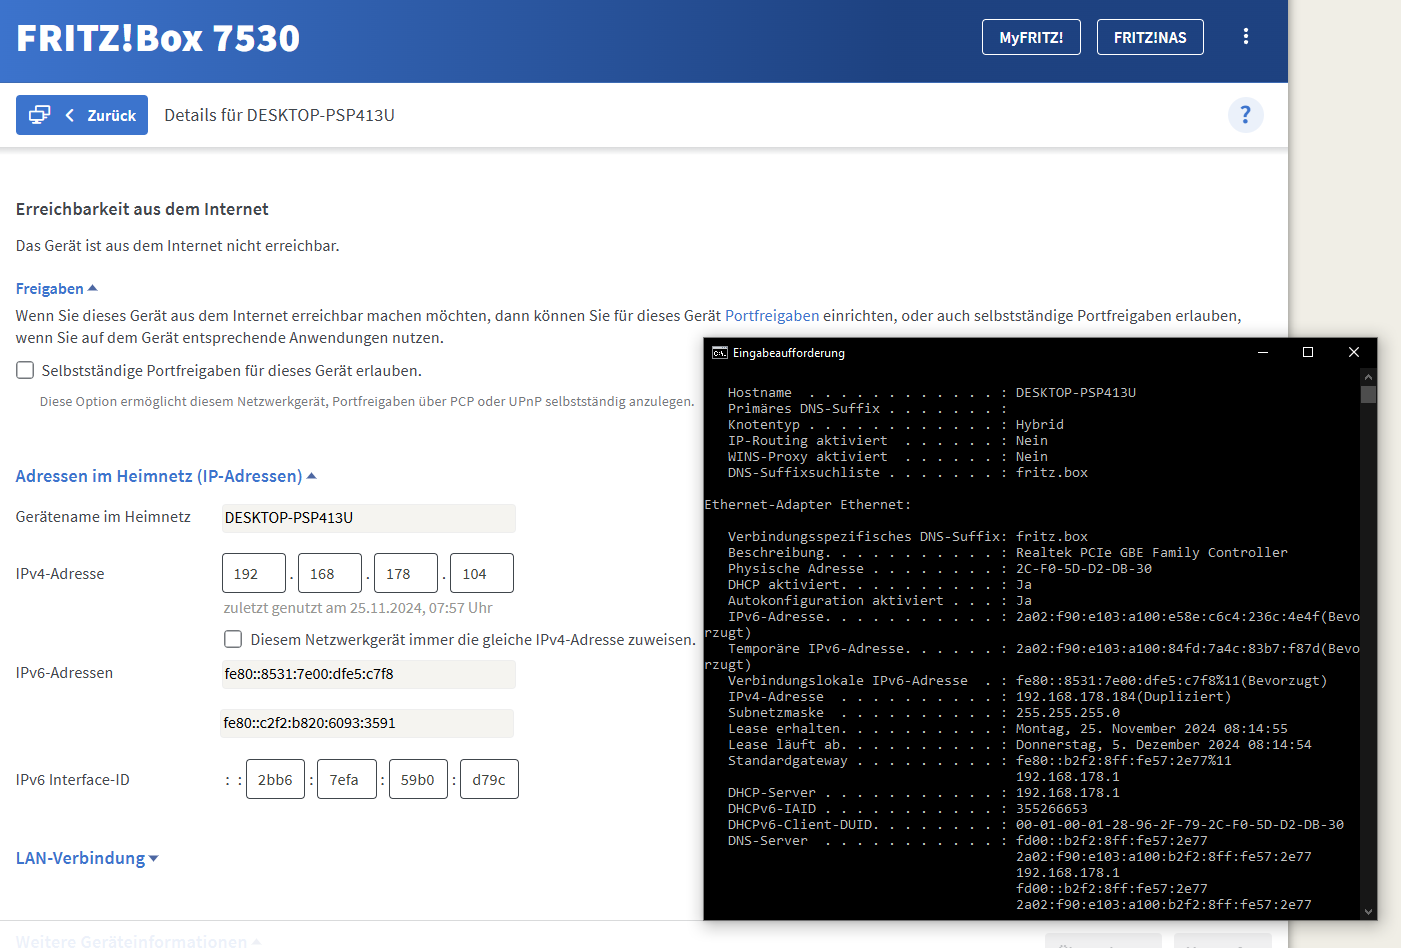Image resolution: width=1401 pixels, height=948 pixels.
Task: Close the Eingabeaufforderung window
Action: [x=1353, y=352]
